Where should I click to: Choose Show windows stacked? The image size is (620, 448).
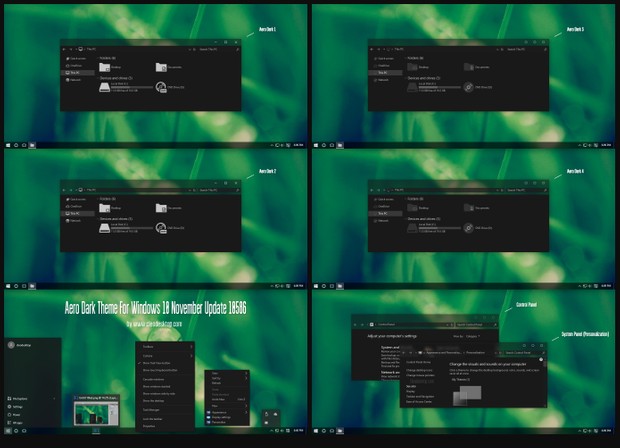point(165,387)
